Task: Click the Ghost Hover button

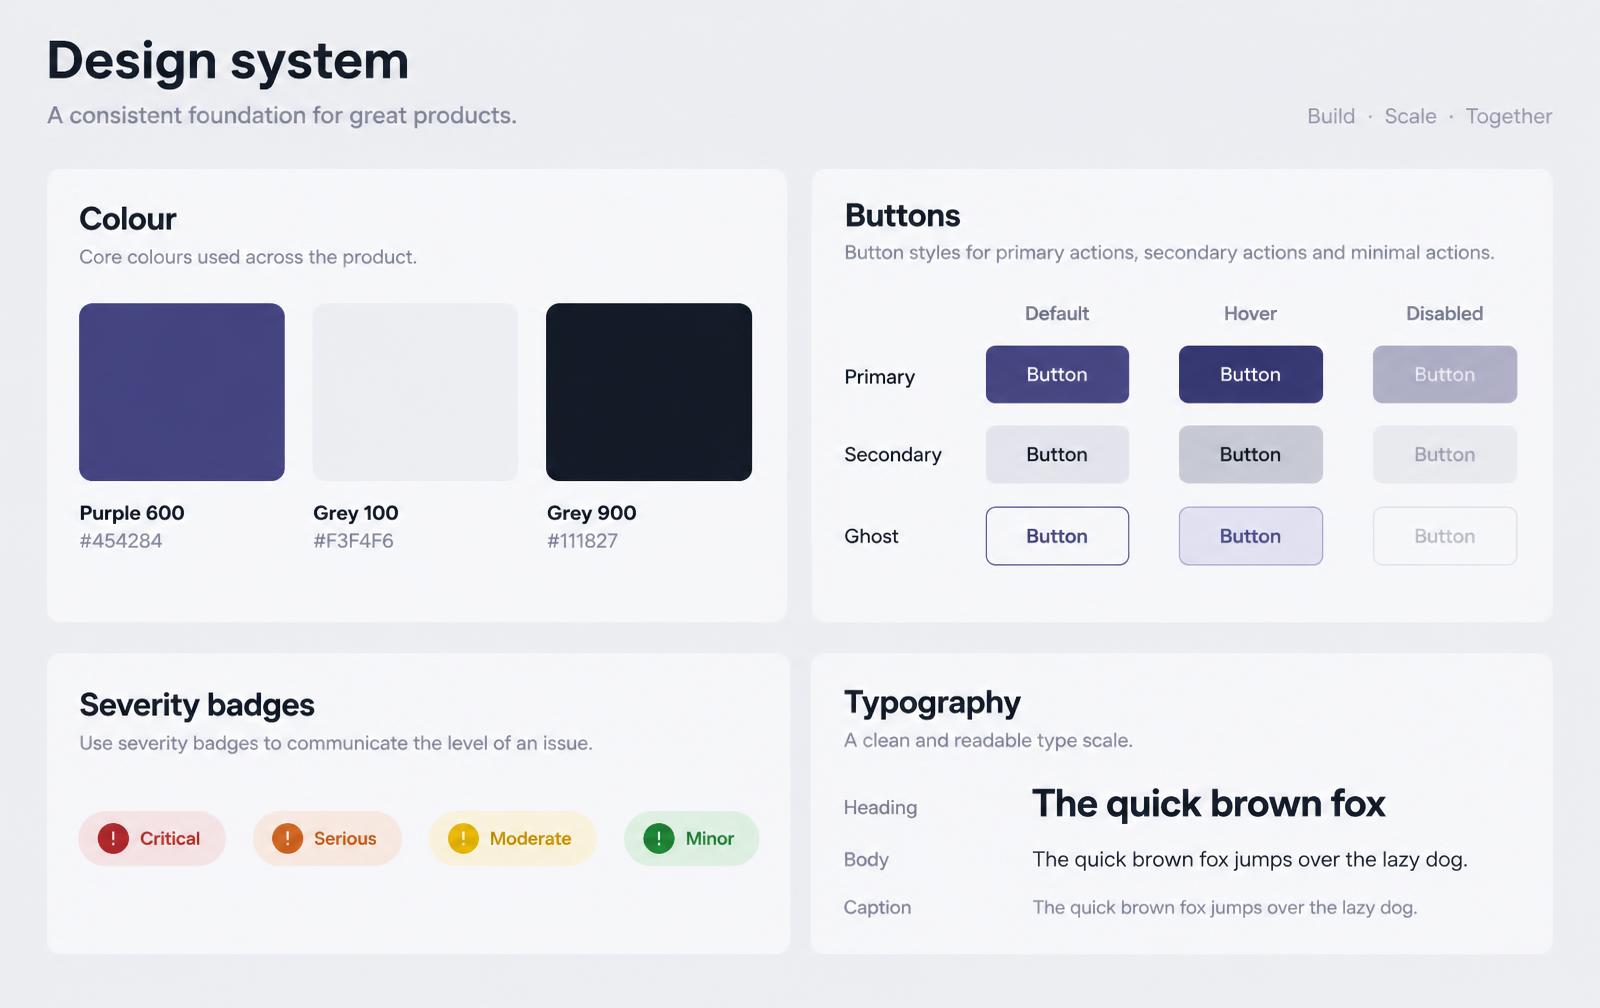Action: click(1250, 536)
